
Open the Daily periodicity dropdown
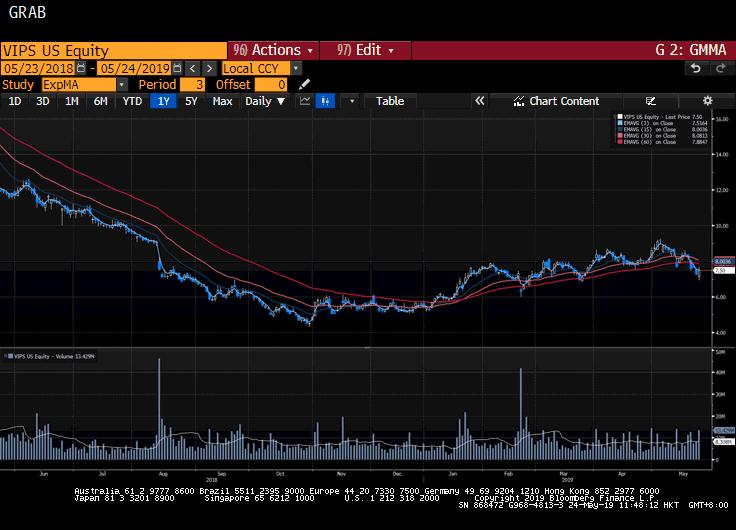(x=265, y=101)
